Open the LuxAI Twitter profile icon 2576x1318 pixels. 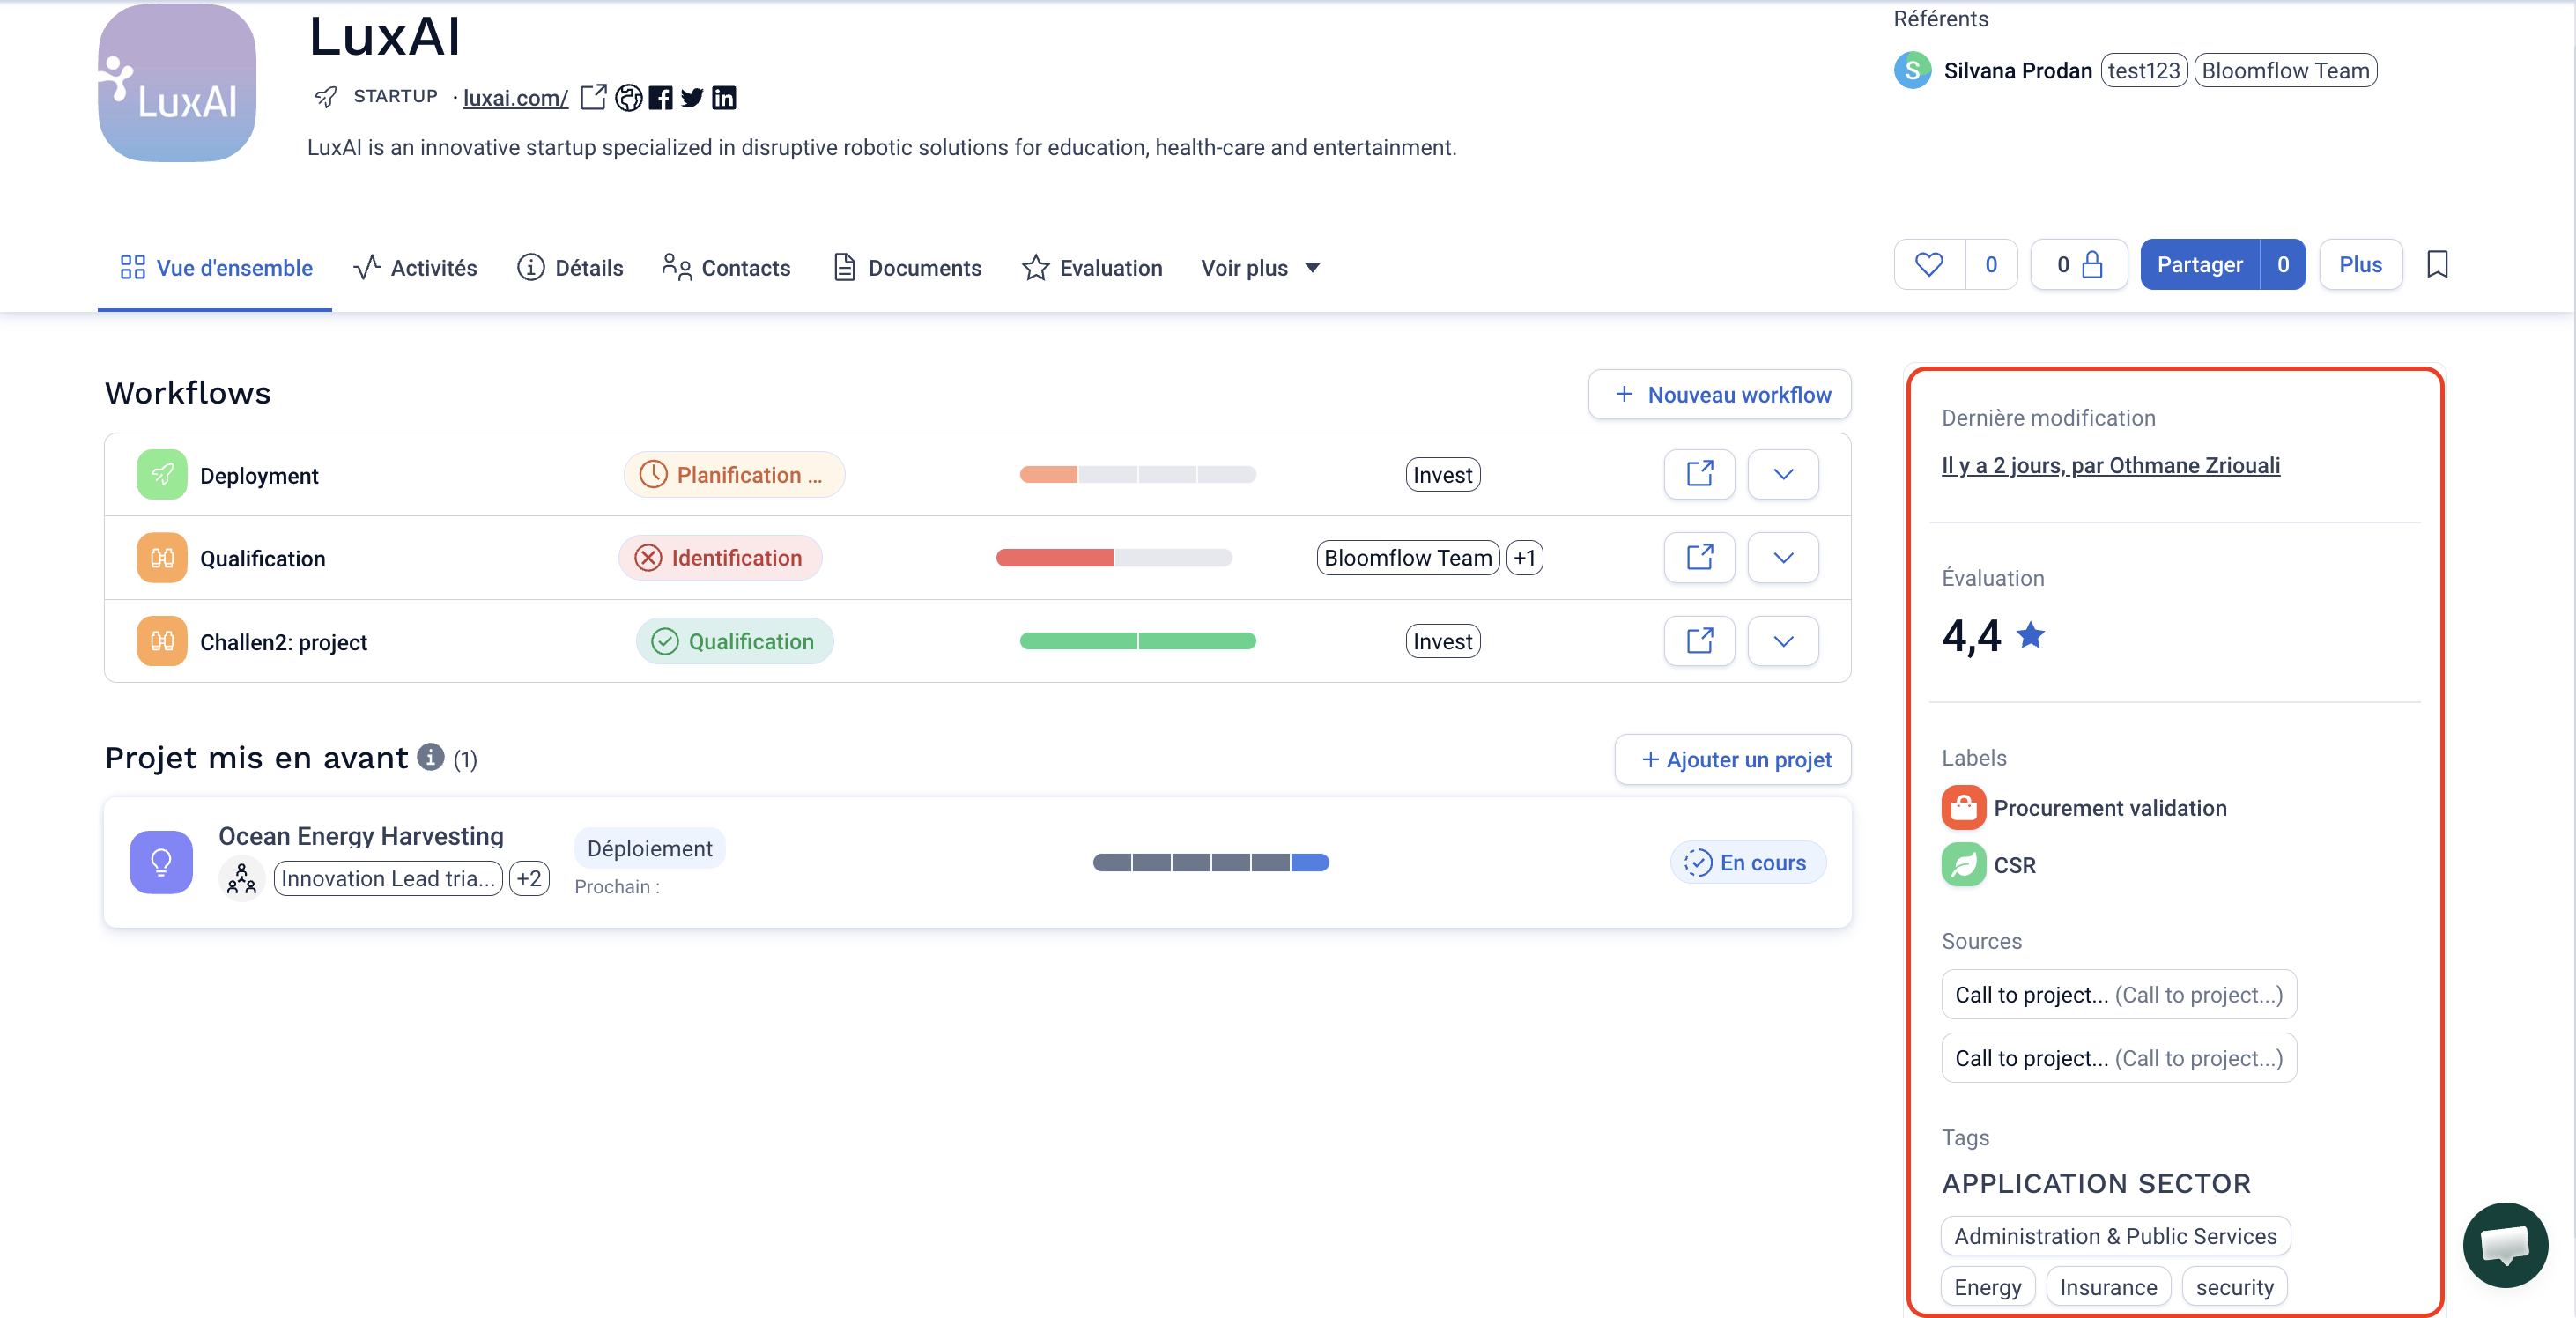click(x=692, y=97)
